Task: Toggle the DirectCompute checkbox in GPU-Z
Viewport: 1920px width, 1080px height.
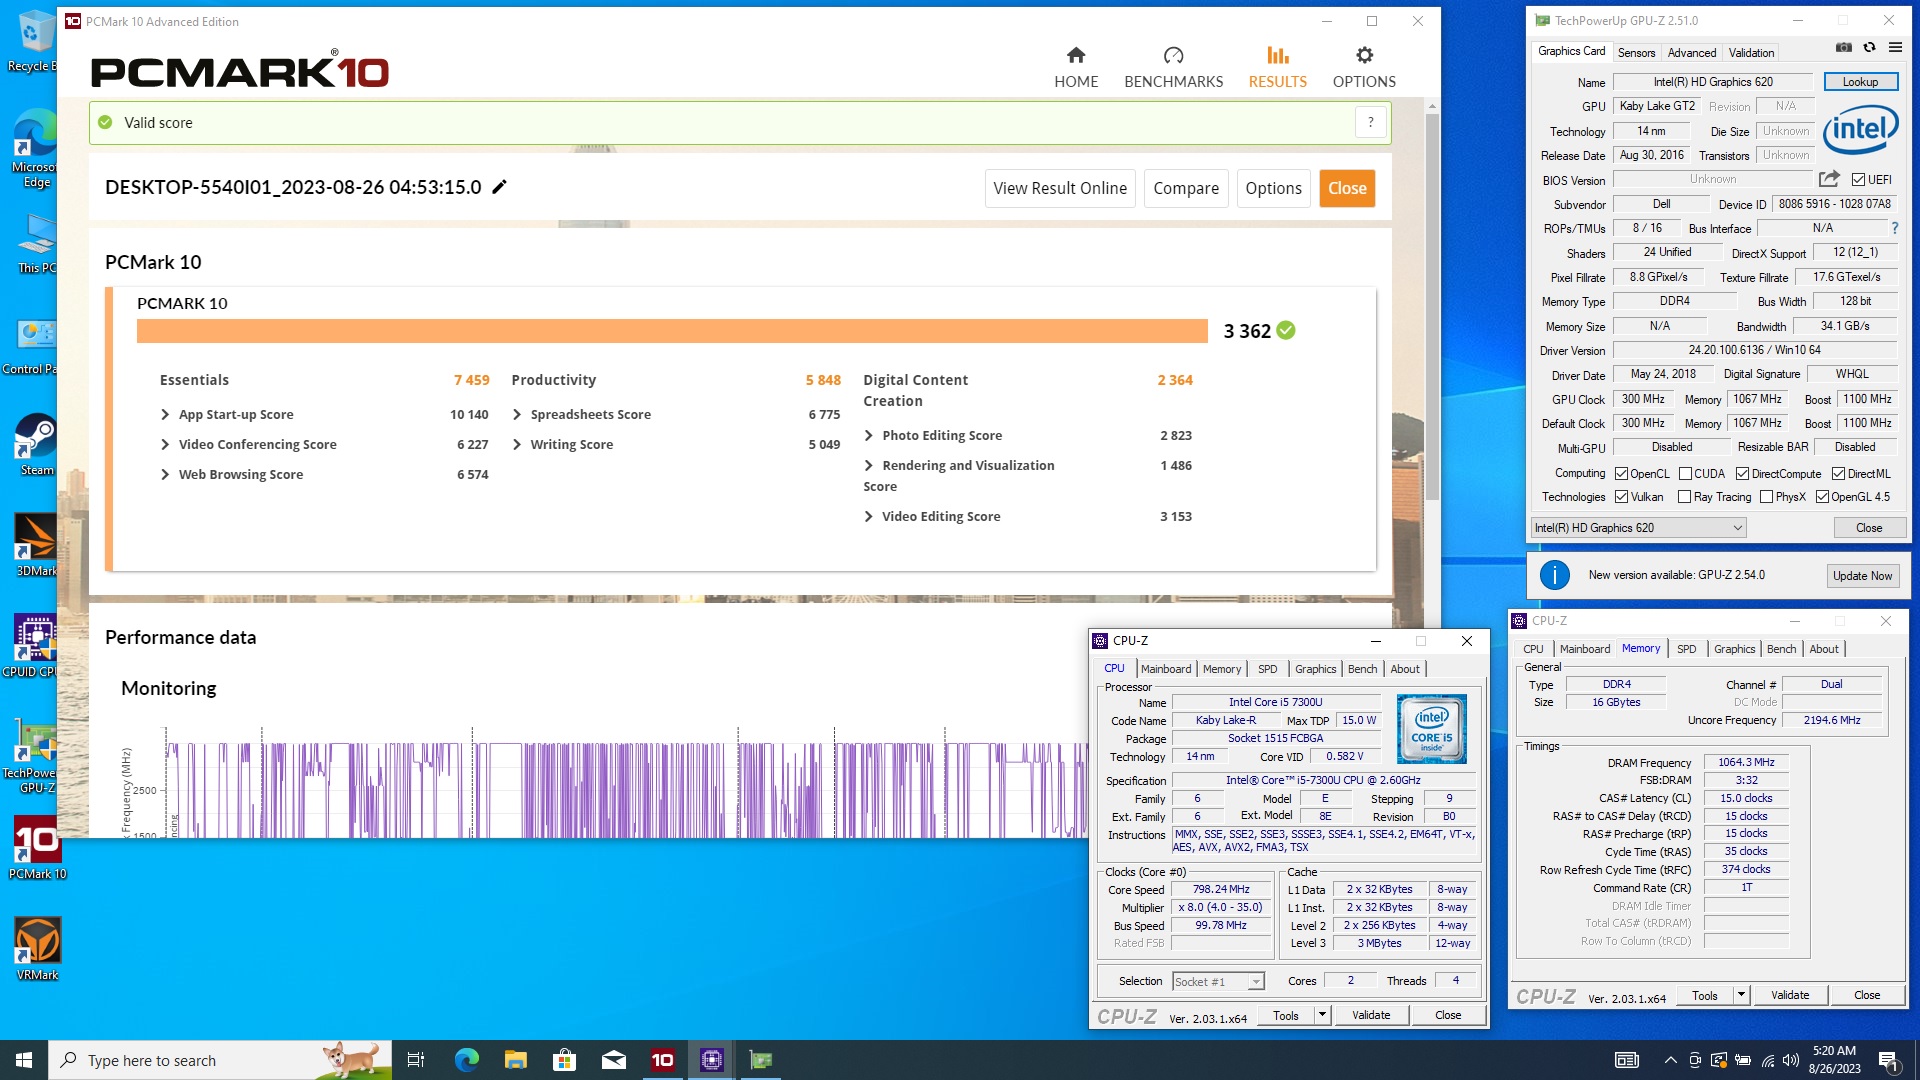Action: coord(1742,474)
